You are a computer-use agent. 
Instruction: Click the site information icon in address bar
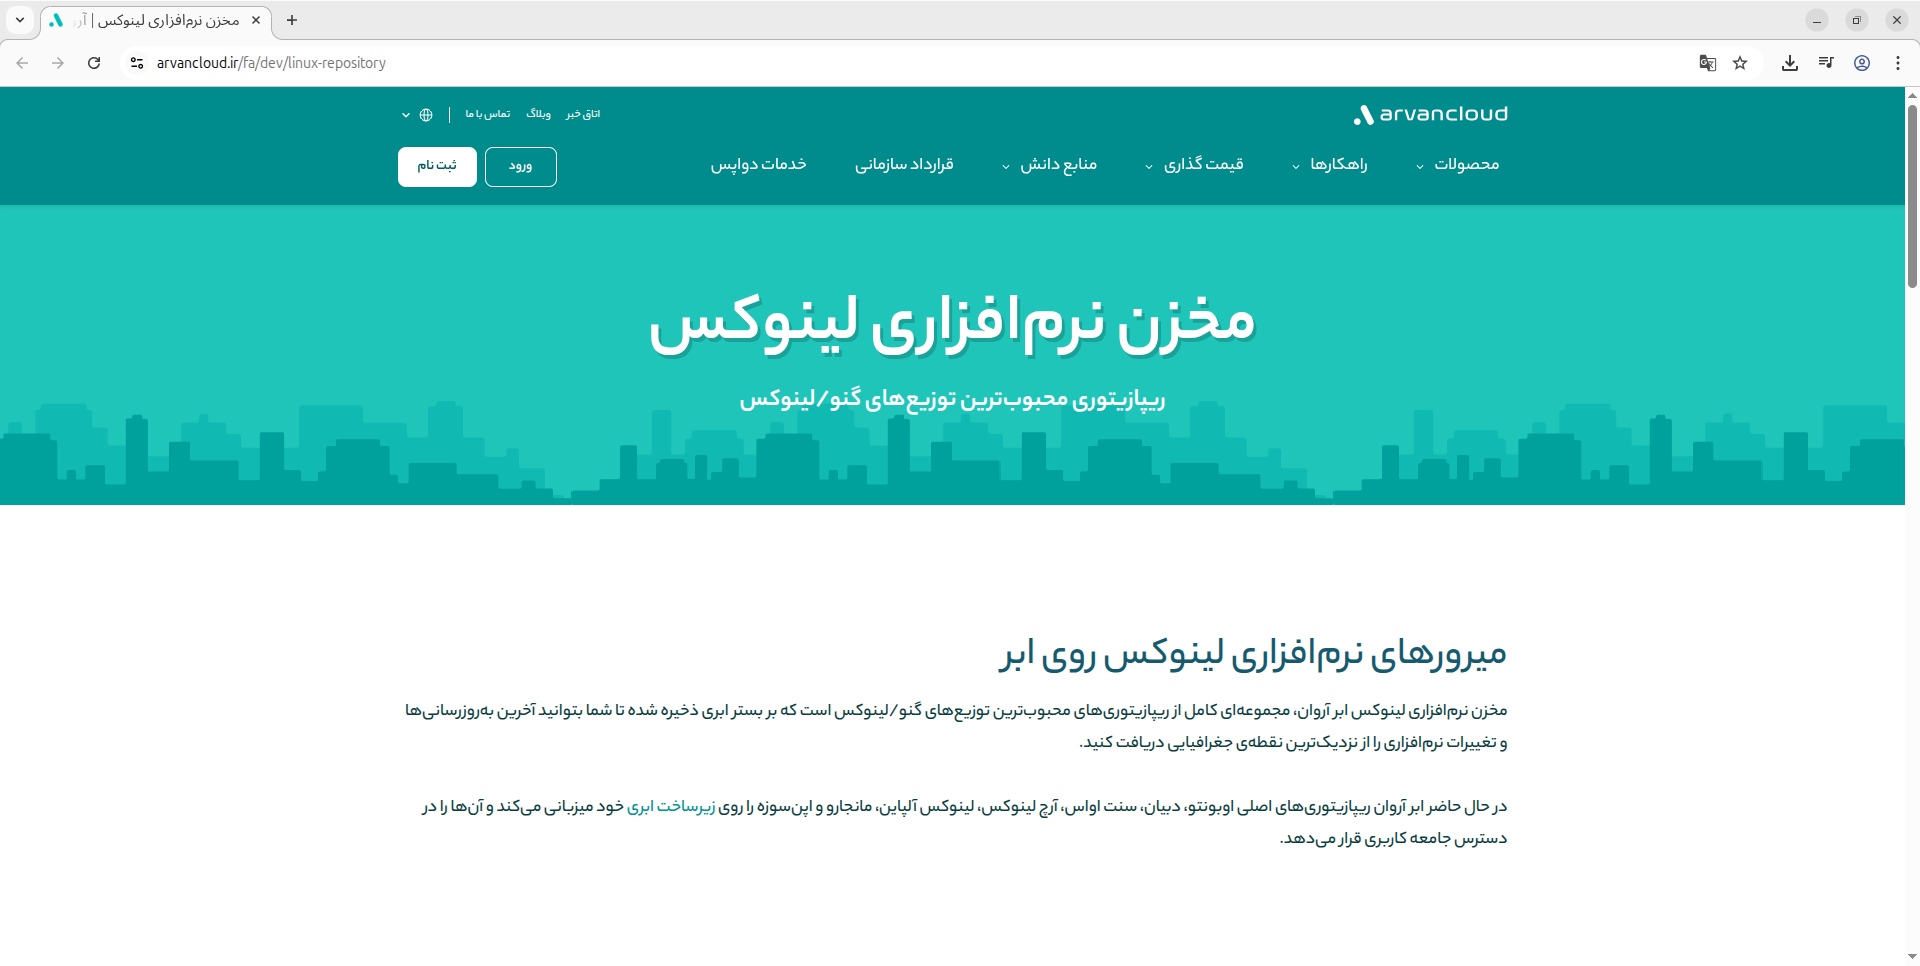point(136,62)
